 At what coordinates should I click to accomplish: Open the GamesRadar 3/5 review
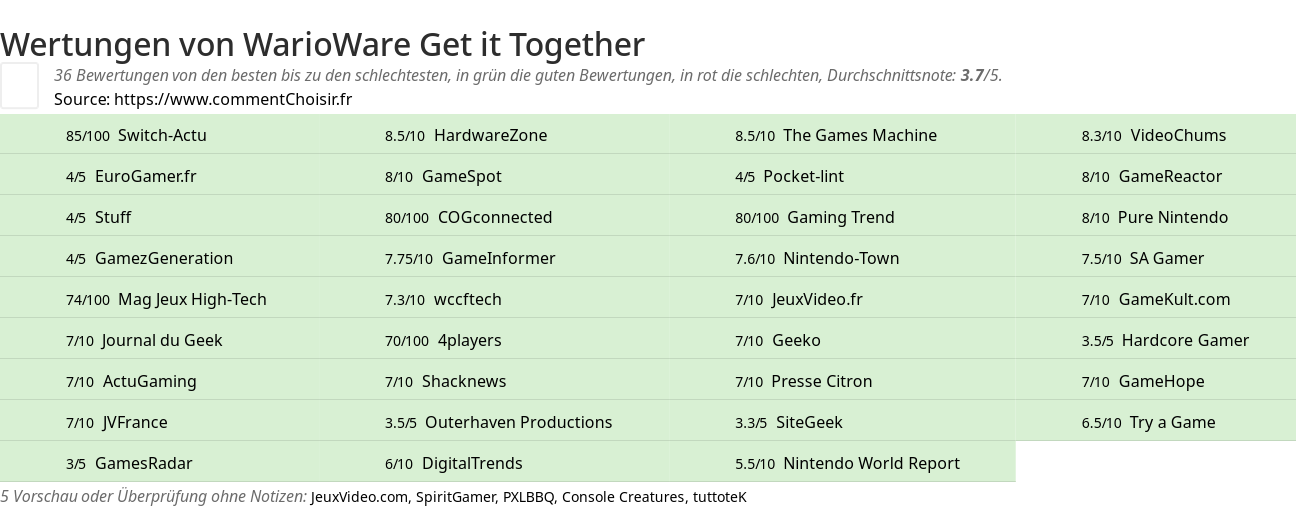pyautogui.click(x=129, y=463)
